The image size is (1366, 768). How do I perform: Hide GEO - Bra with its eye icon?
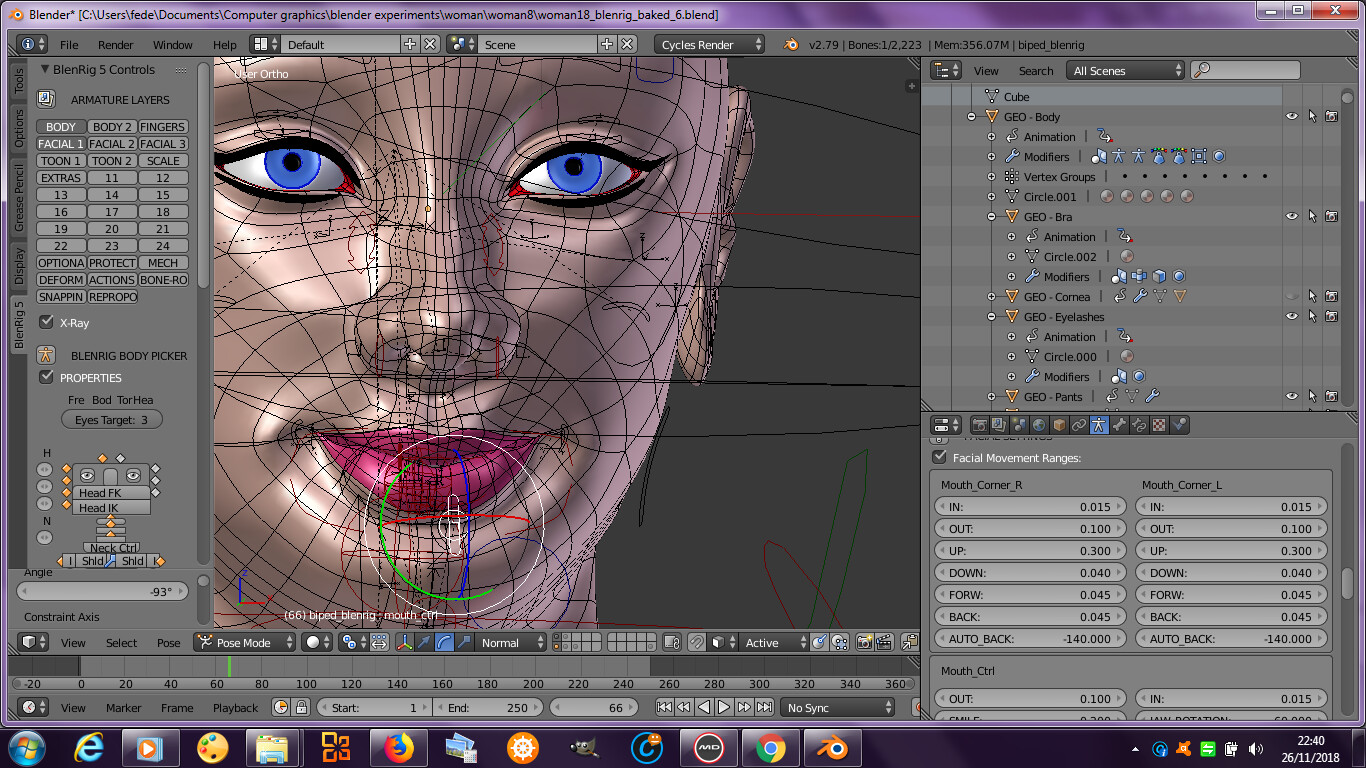click(x=1292, y=217)
